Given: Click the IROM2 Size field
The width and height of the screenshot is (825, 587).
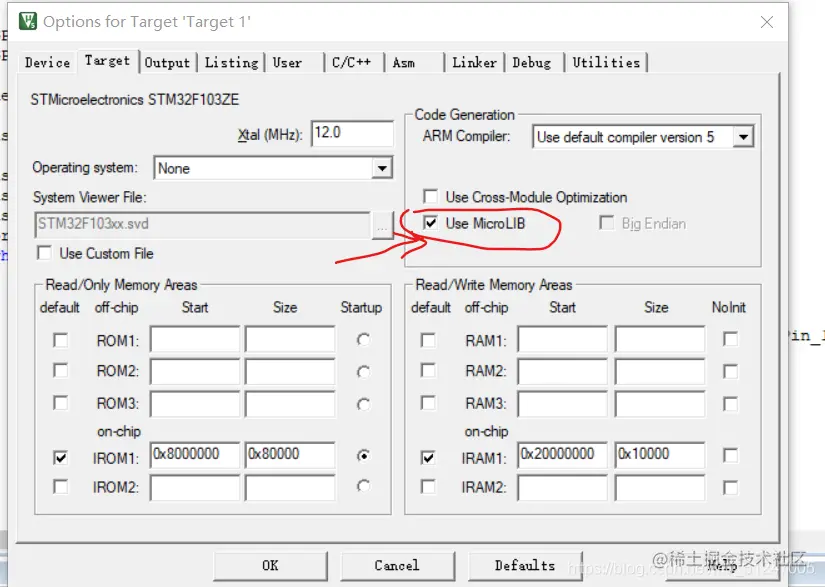Looking at the screenshot, I should [x=290, y=488].
